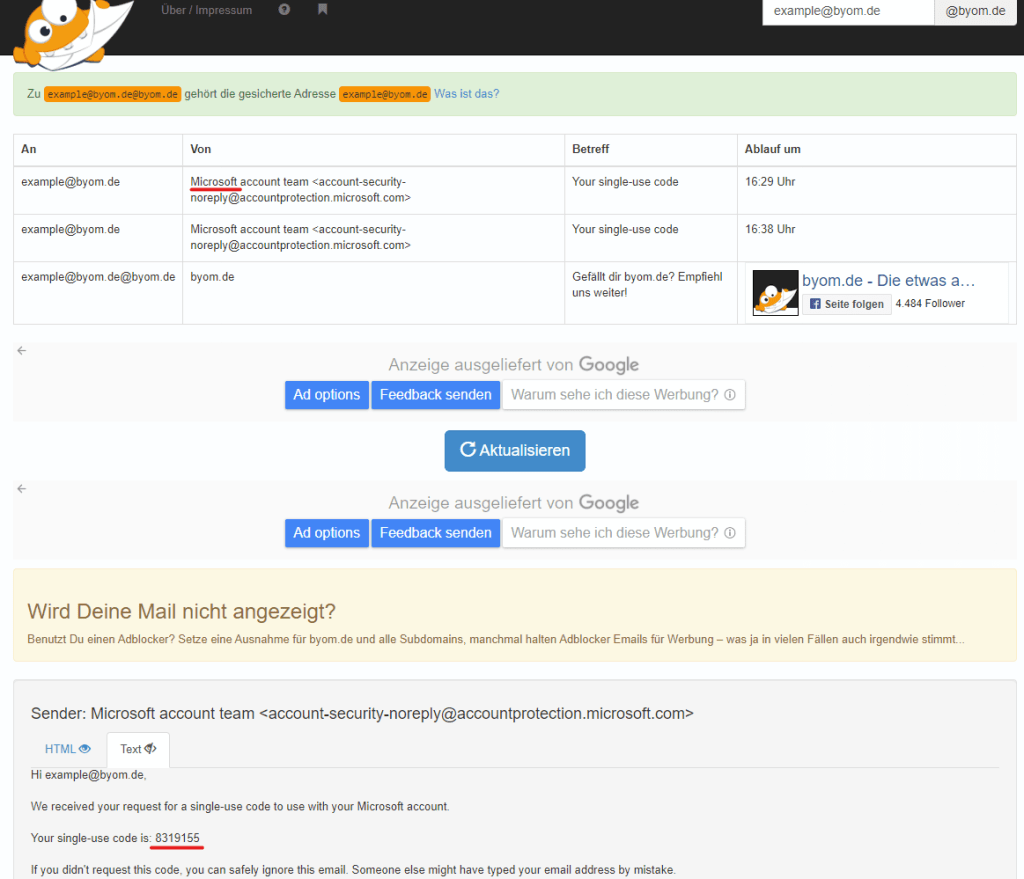Open Über / Impressum menu item

[x=206, y=10]
